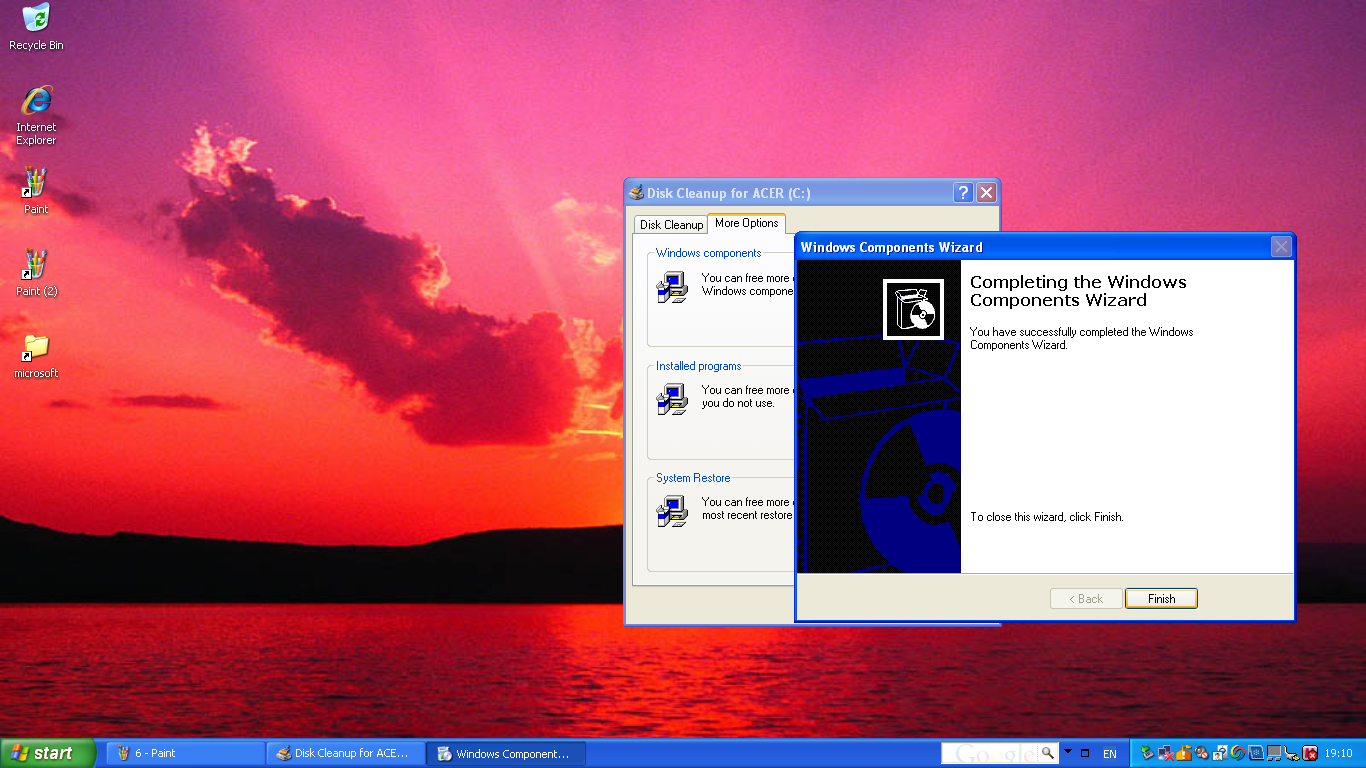Click the user photo tray icon
Image resolution: width=1366 pixels, height=768 pixels.
tap(1219, 753)
